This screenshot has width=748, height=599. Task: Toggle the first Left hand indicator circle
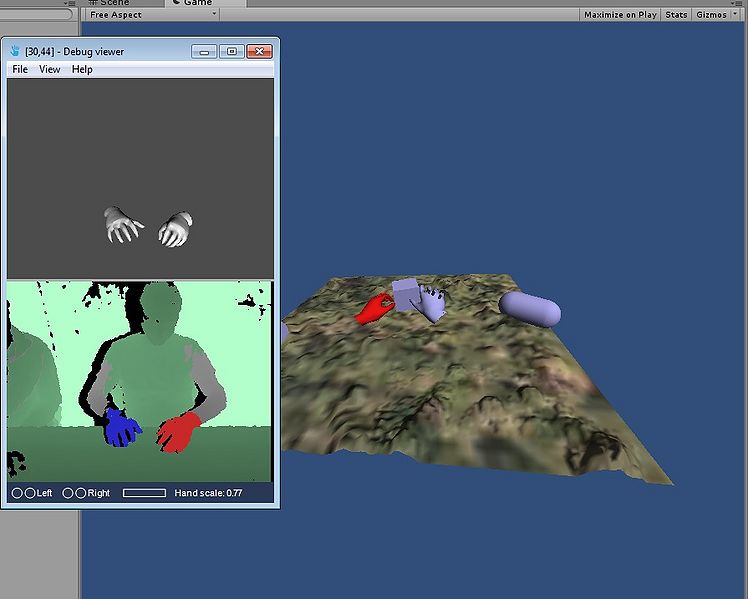click(17, 493)
